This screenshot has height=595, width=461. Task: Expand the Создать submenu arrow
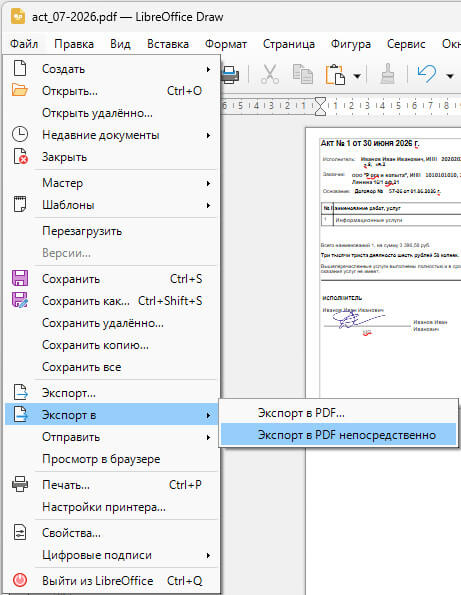208,69
